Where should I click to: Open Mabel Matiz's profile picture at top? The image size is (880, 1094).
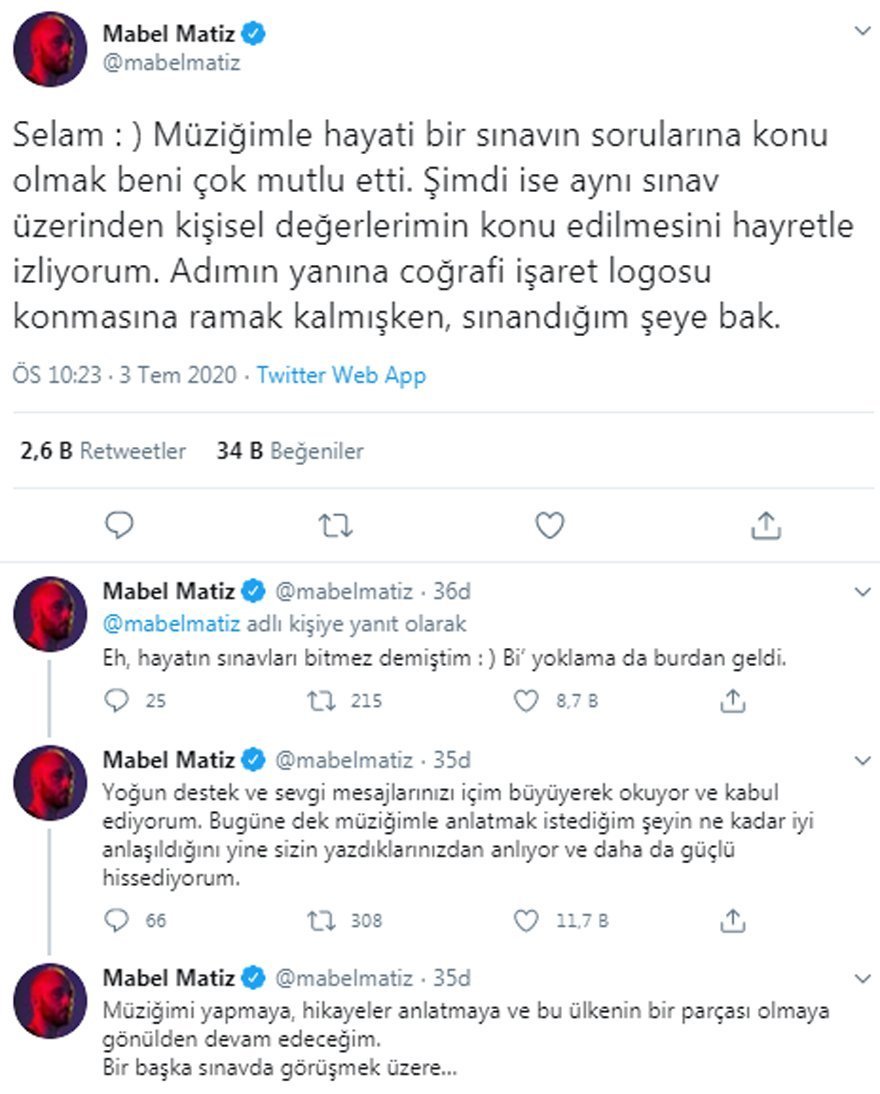50,50
